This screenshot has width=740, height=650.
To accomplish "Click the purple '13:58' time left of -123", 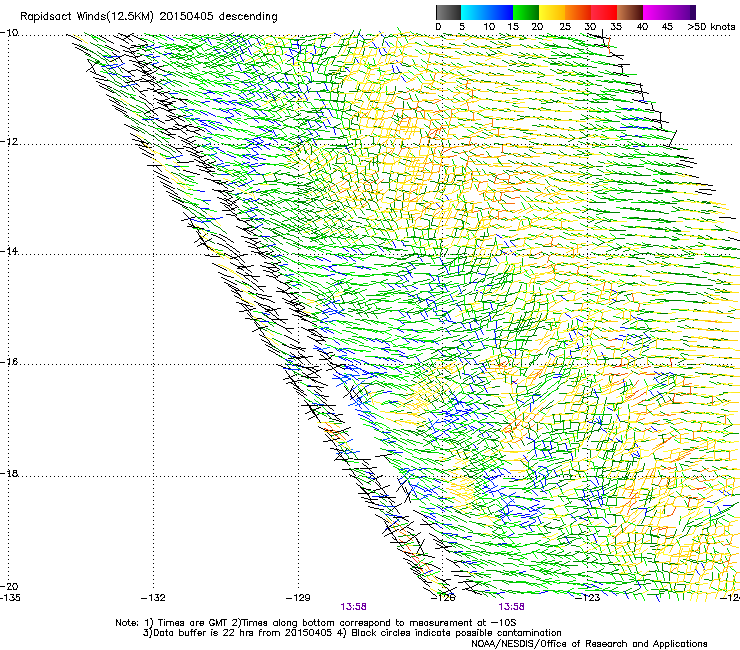I will [x=512, y=607].
